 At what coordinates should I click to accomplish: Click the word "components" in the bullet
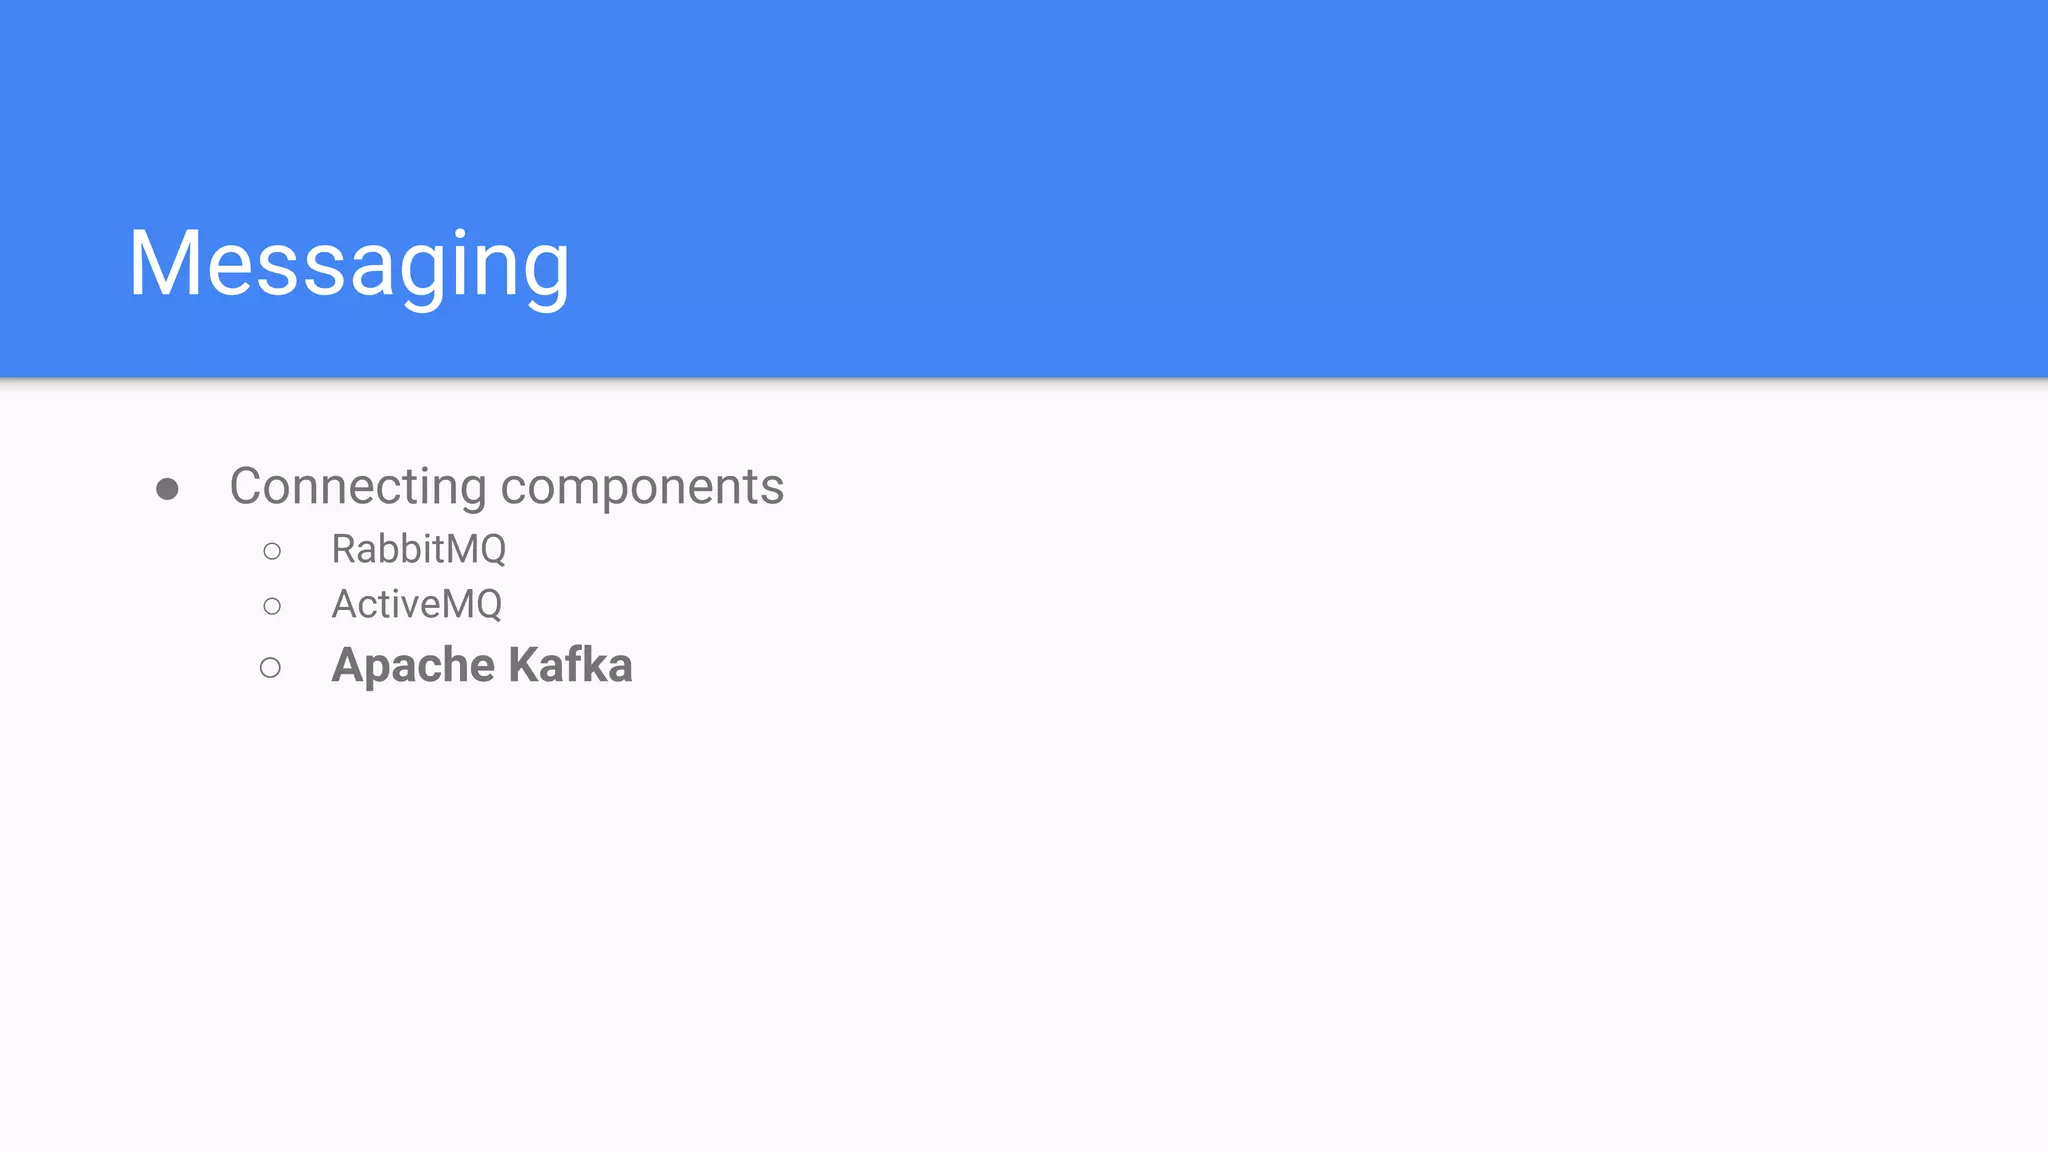(x=642, y=487)
